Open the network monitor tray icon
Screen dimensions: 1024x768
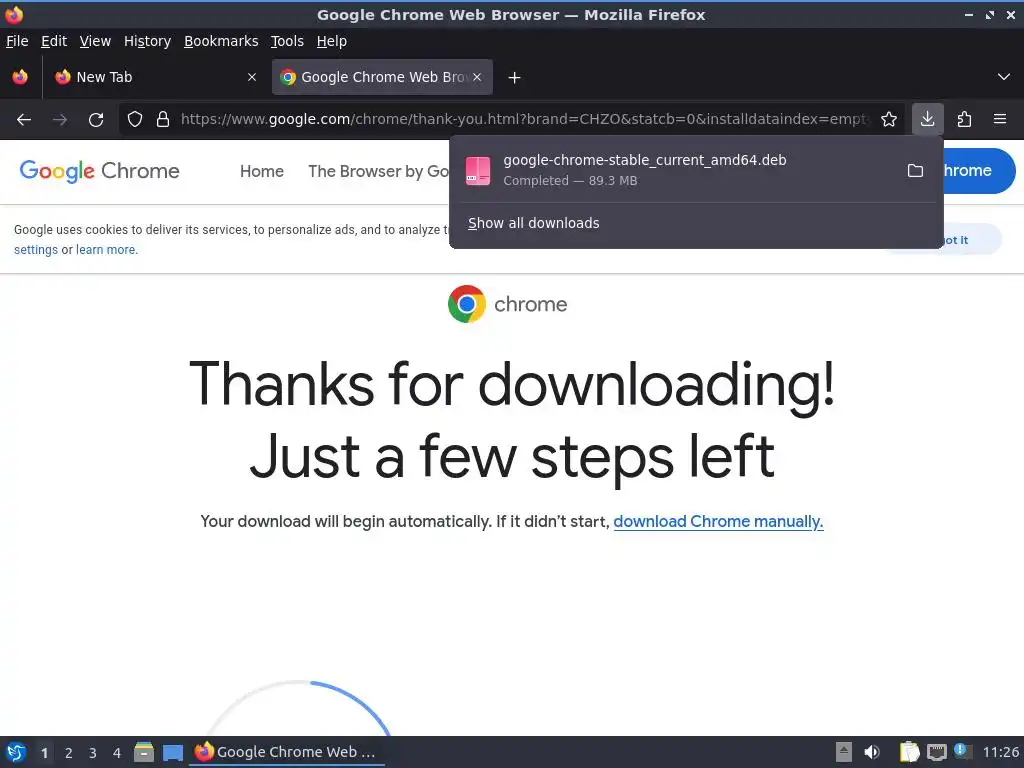click(936, 752)
